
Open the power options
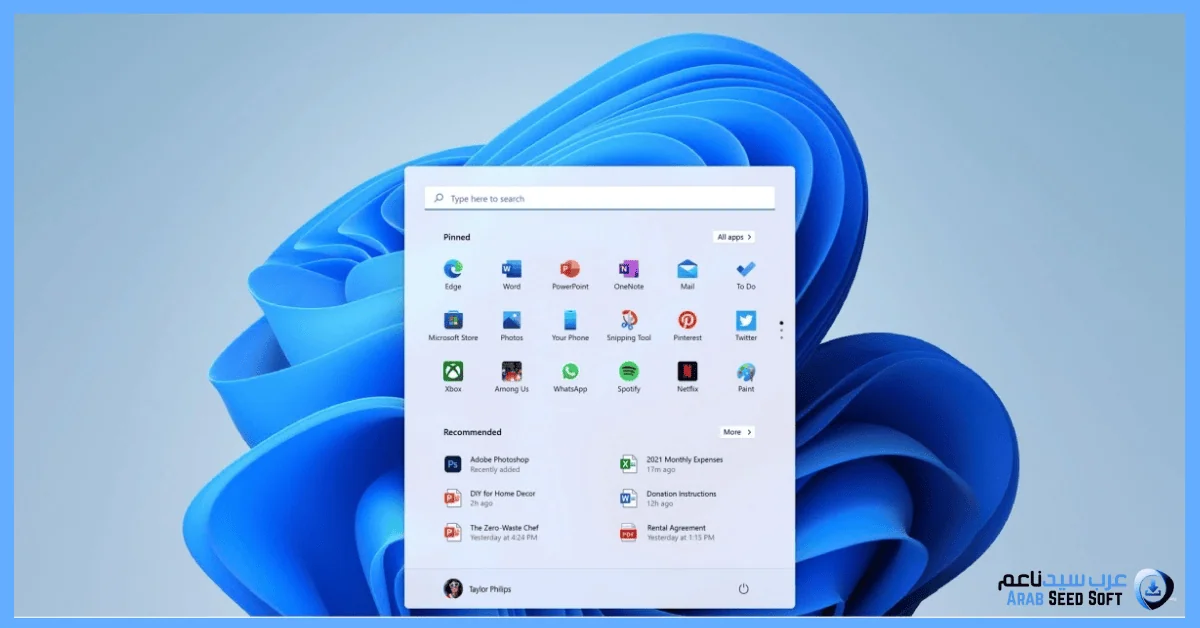742,589
